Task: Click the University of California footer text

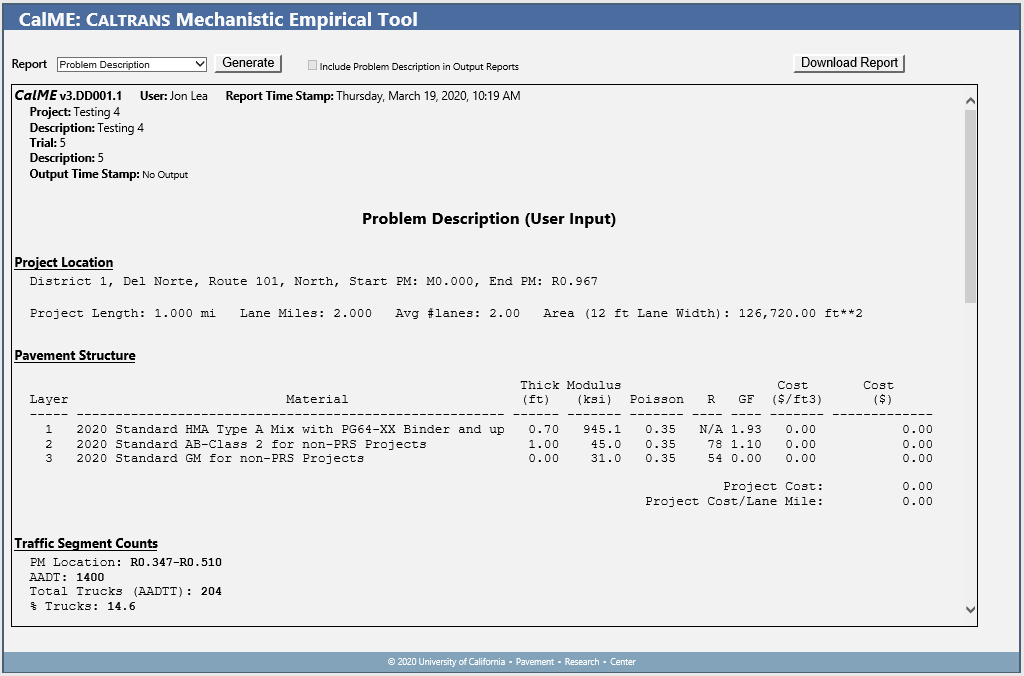Action: [511, 662]
